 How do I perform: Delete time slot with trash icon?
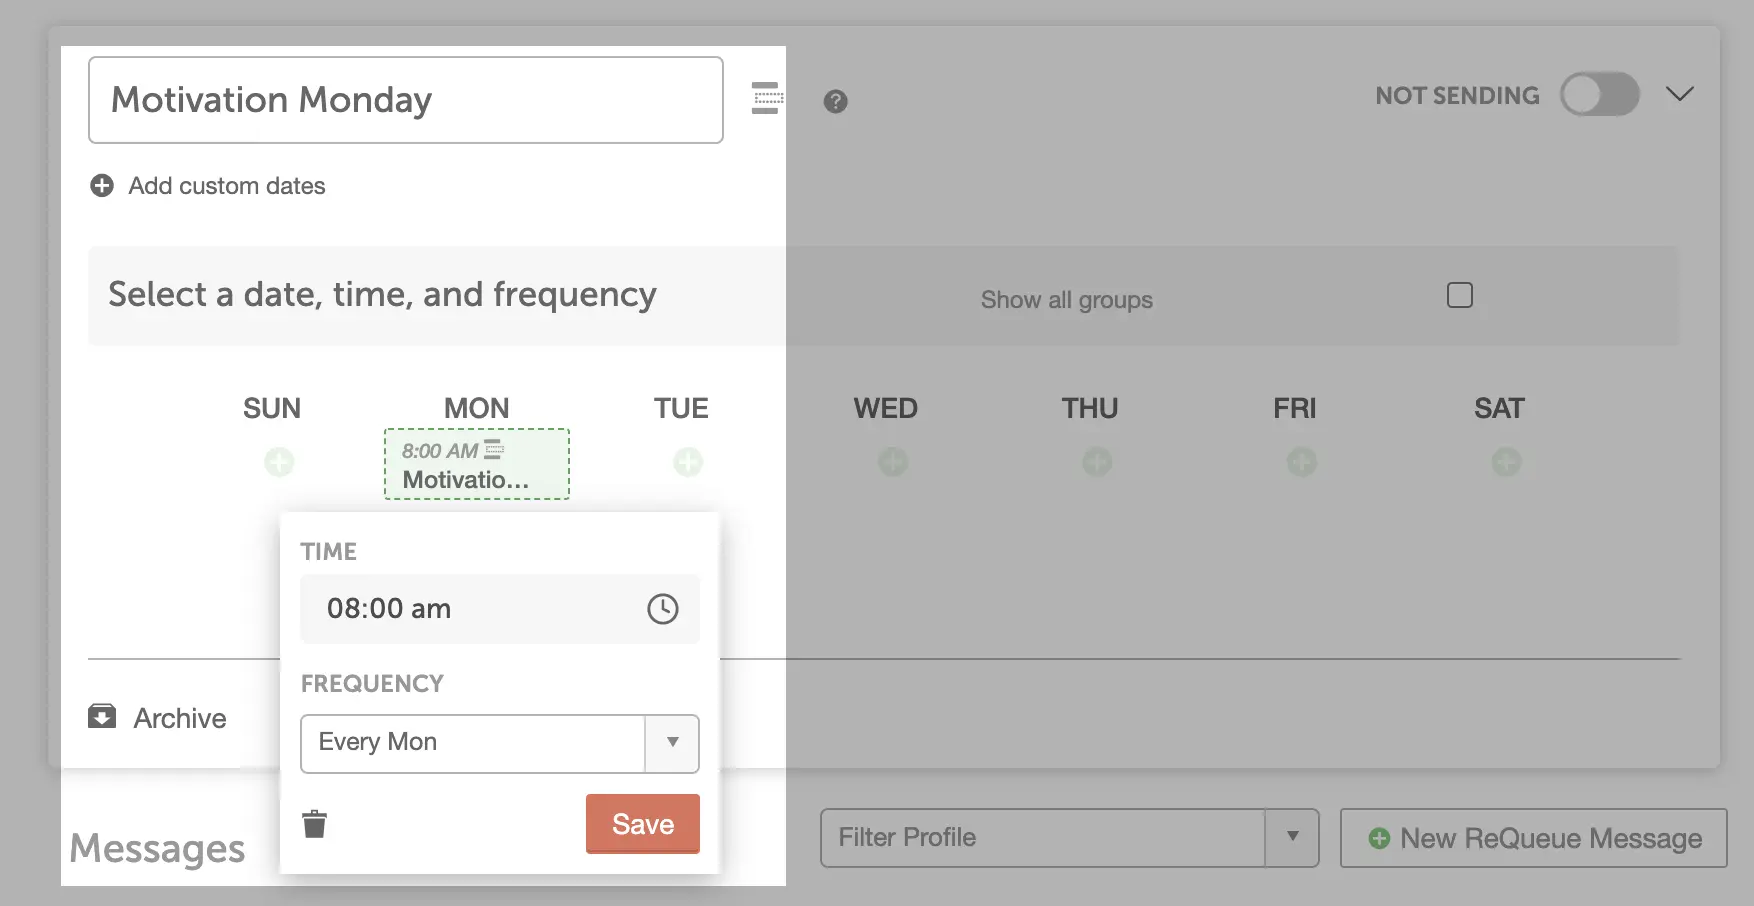pyautogui.click(x=314, y=824)
